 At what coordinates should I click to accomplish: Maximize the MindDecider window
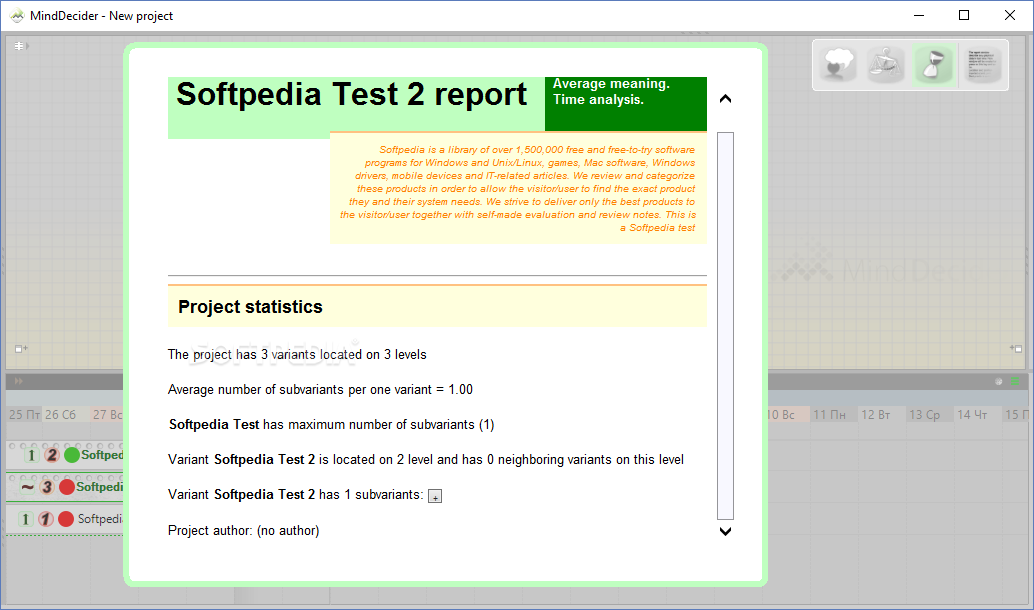click(964, 15)
